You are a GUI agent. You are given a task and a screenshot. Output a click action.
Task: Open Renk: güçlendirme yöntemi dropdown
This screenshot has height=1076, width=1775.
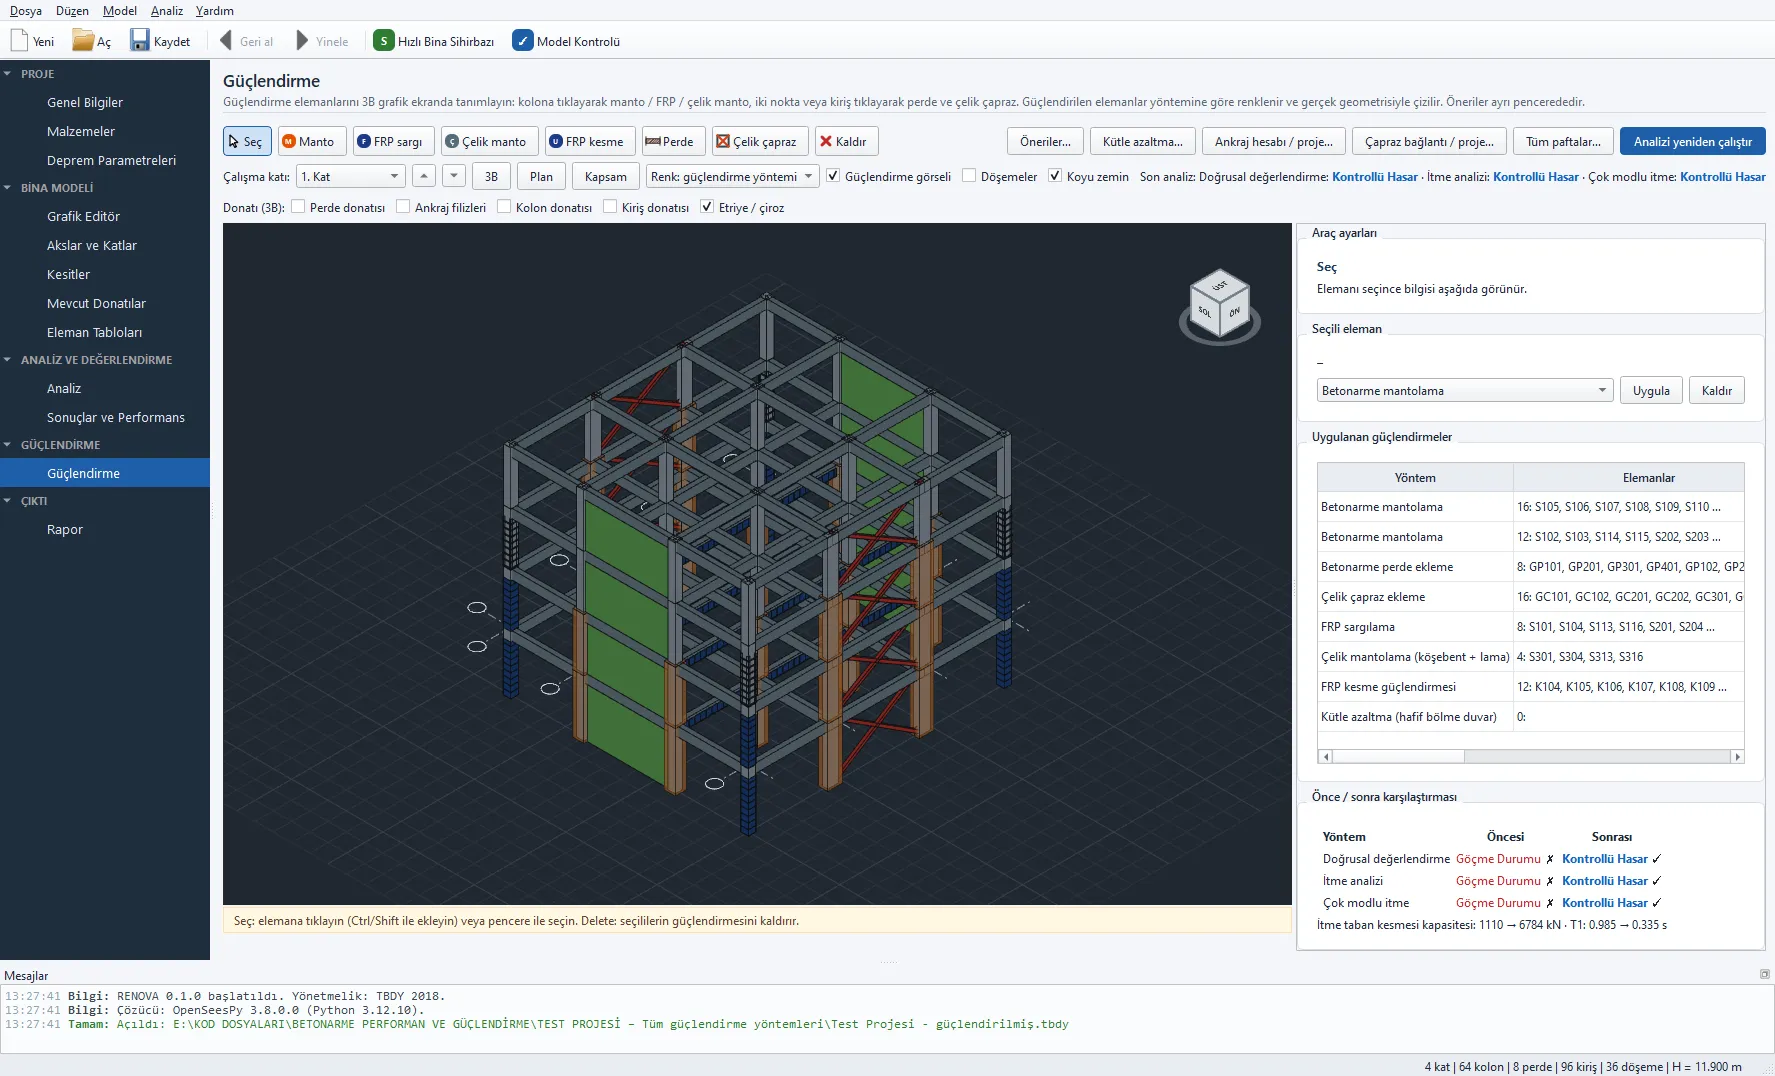[x=732, y=176]
